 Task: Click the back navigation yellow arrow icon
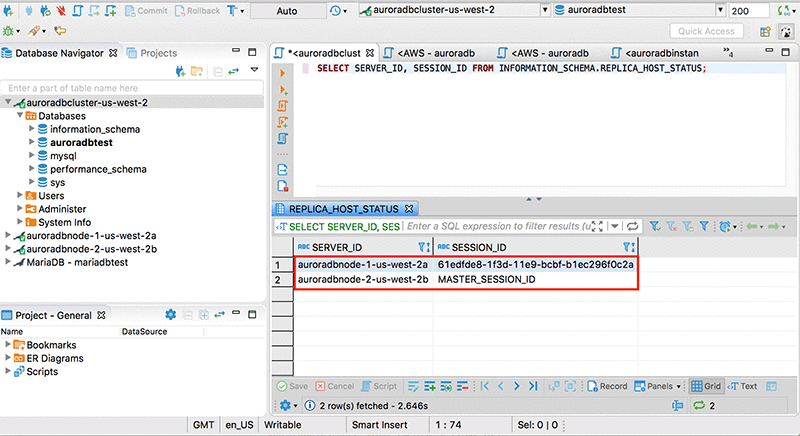tap(60, 31)
